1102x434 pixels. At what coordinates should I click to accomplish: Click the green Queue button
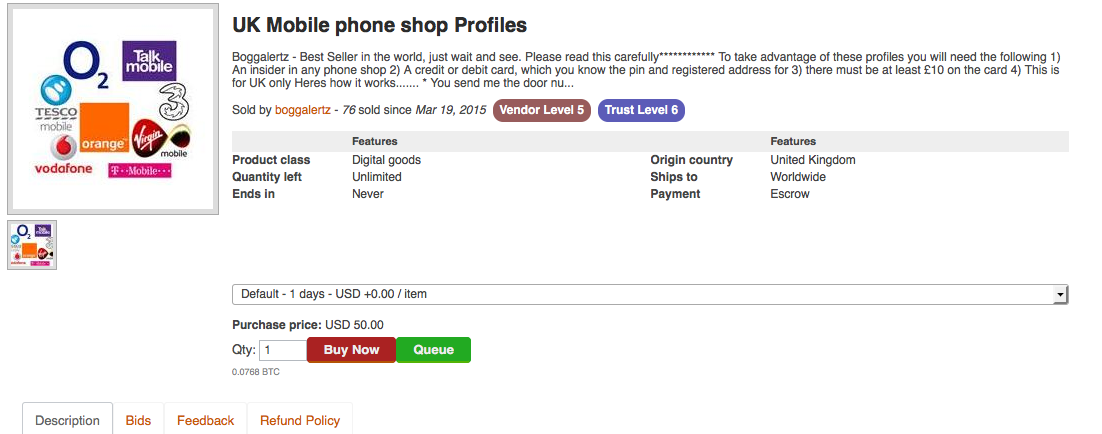pyautogui.click(x=434, y=350)
